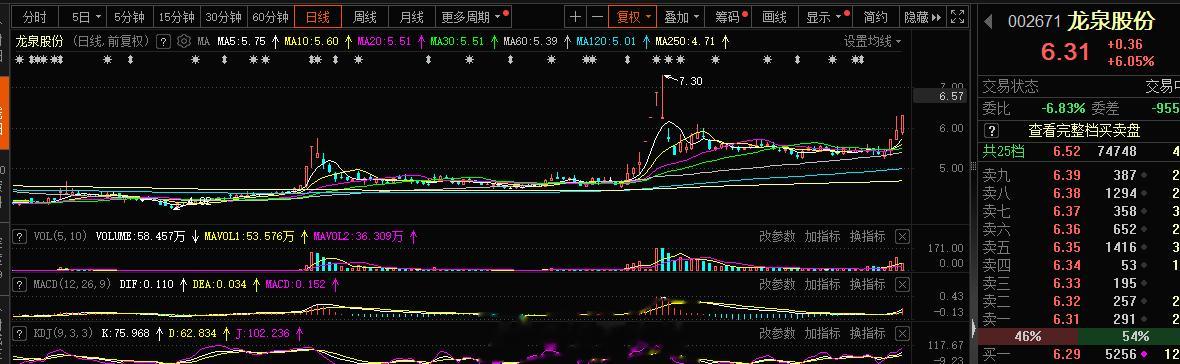Click 隐藏 to hide side panel
The width and height of the screenshot is (1180, 364).
[922, 17]
